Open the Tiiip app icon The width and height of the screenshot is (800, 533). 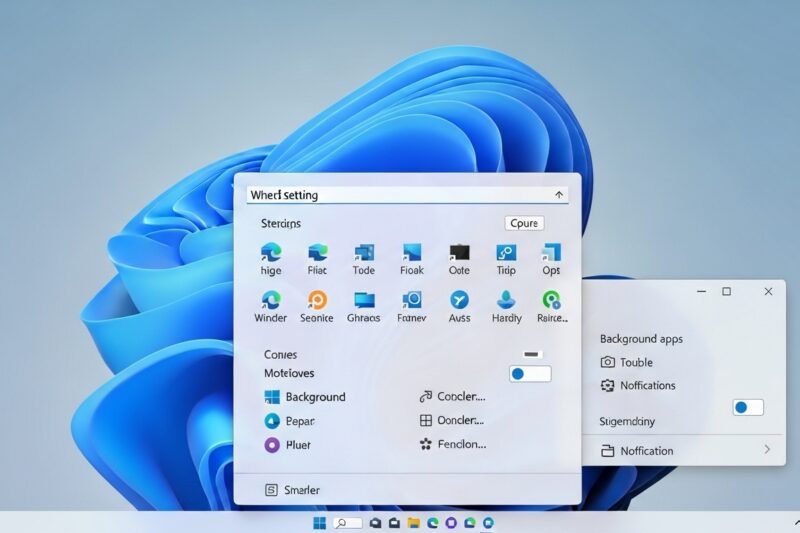506,252
